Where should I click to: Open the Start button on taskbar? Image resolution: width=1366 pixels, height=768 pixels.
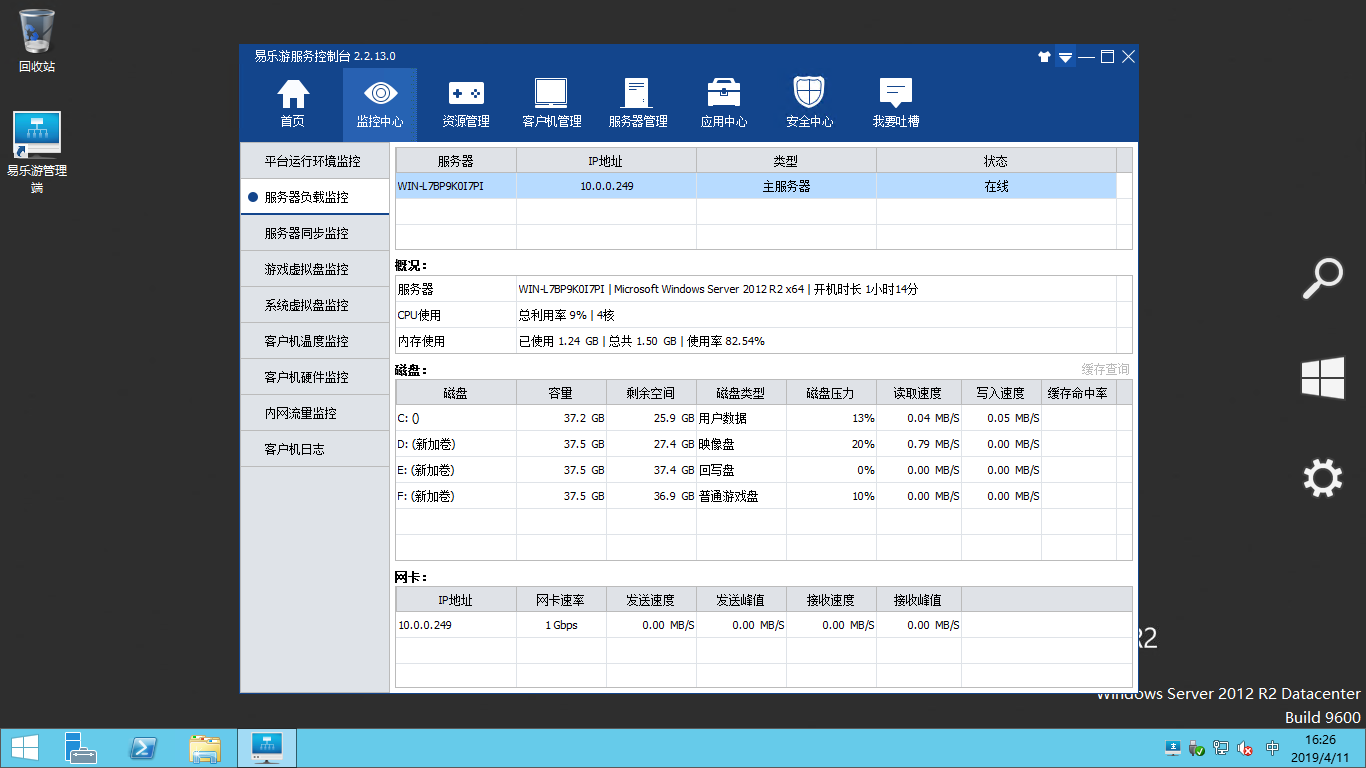tap(25, 748)
